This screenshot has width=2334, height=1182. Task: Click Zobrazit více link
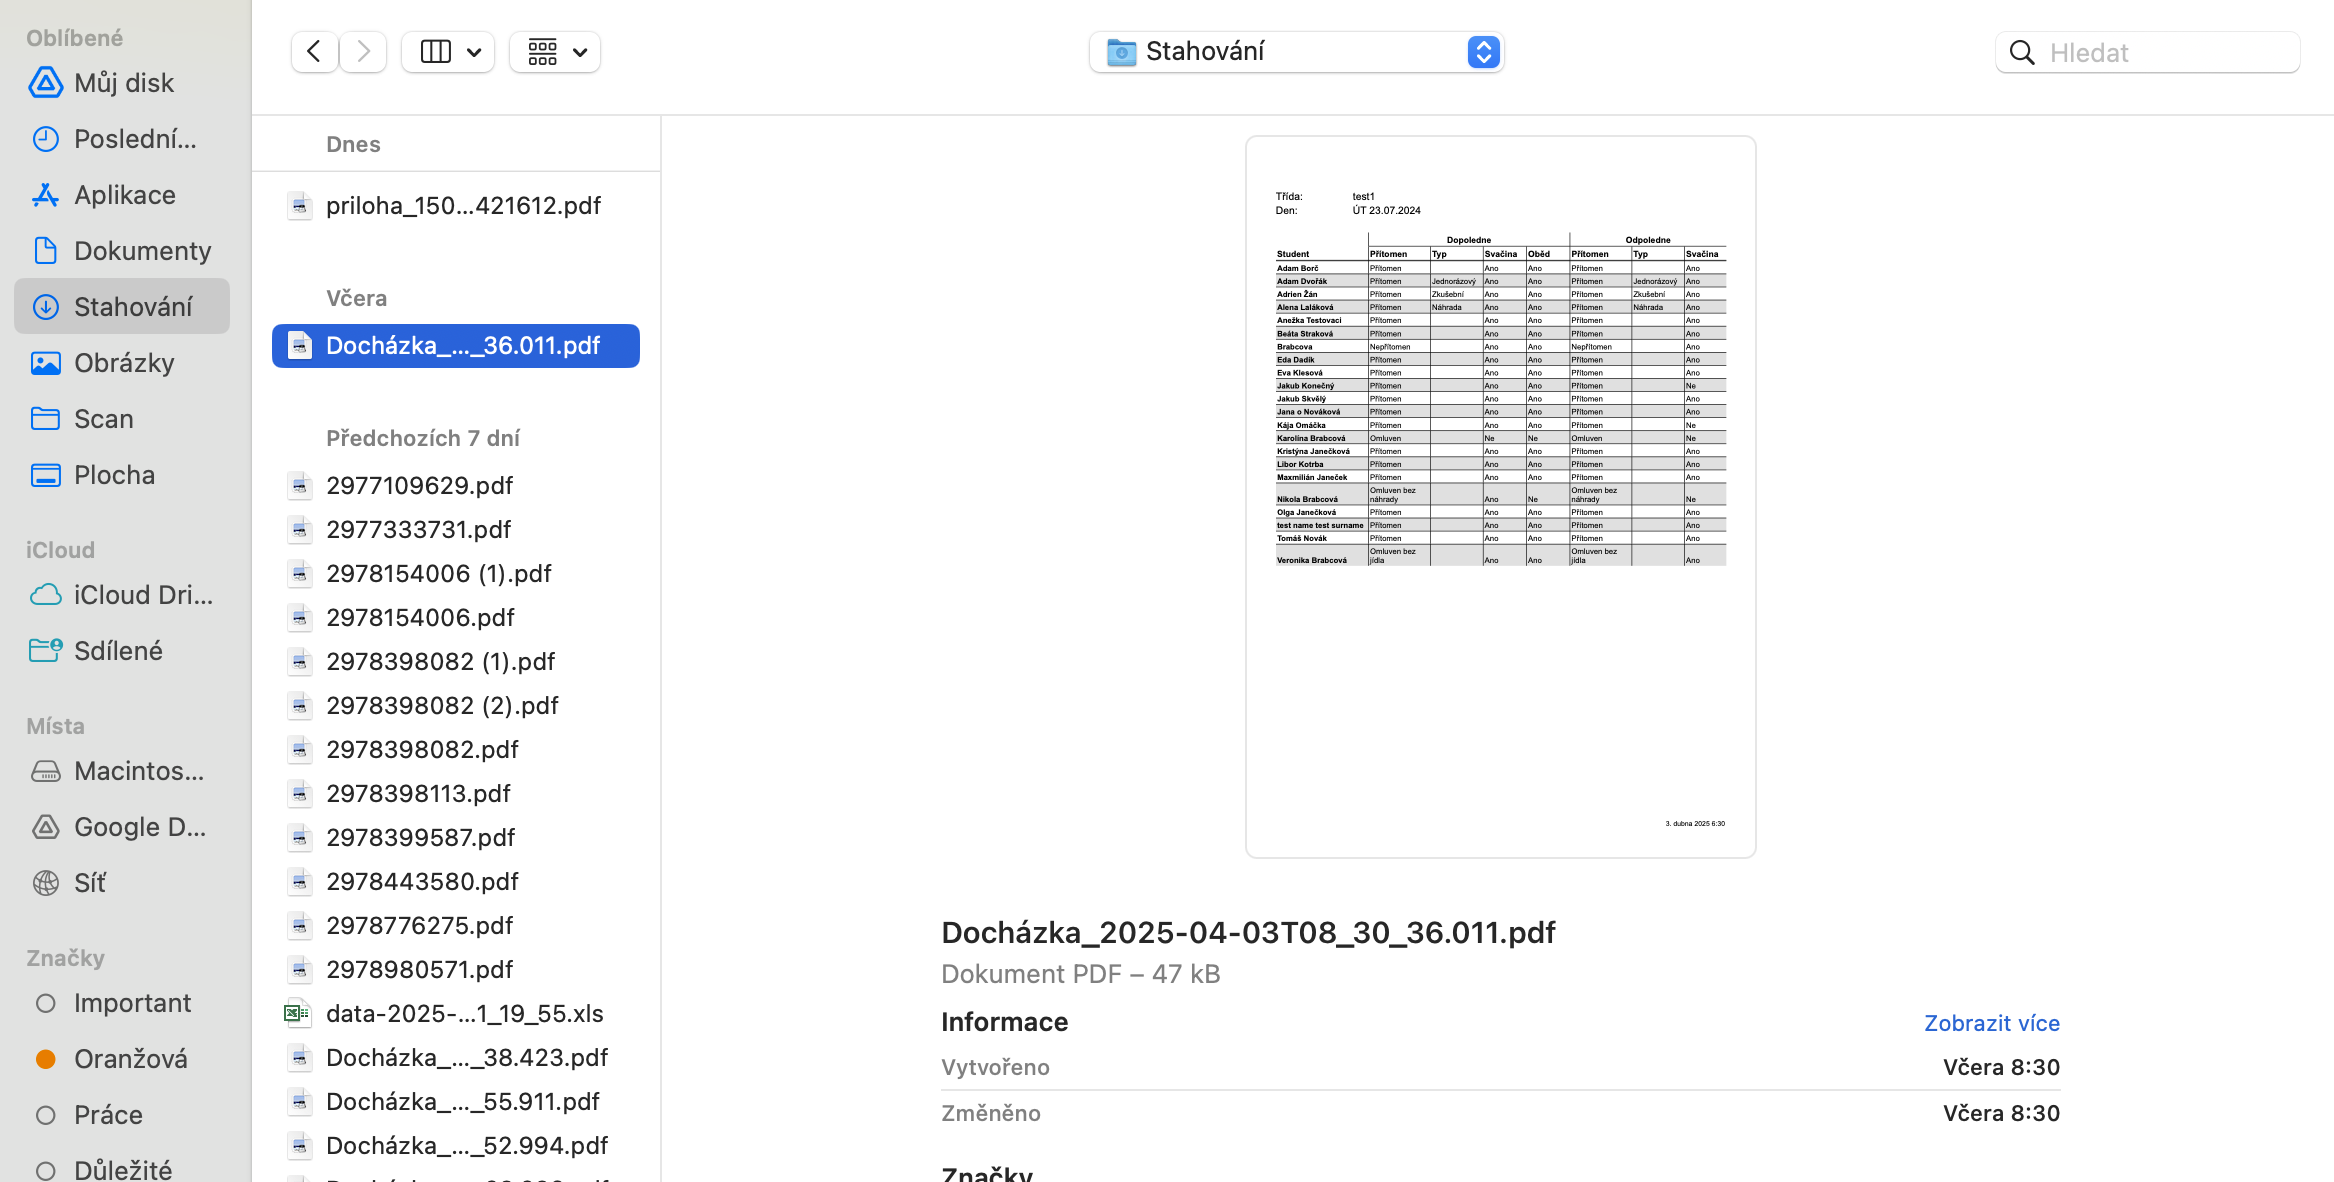coord(1991,1023)
